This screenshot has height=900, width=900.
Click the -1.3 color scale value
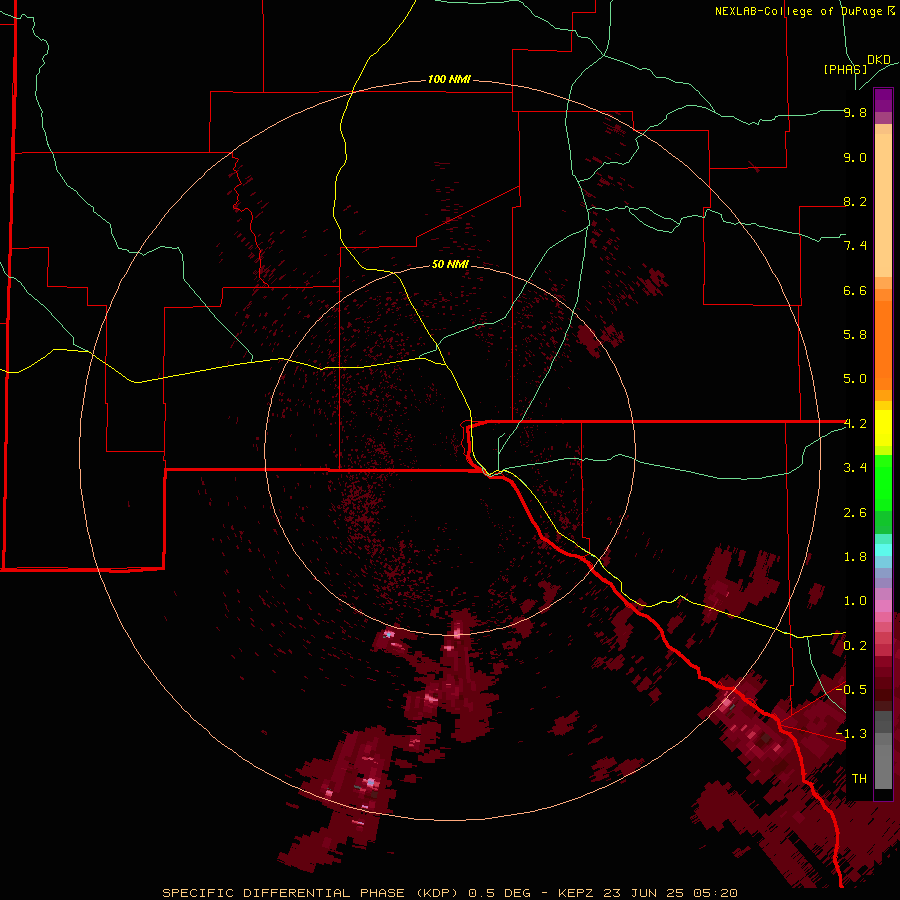pyautogui.click(x=851, y=734)
